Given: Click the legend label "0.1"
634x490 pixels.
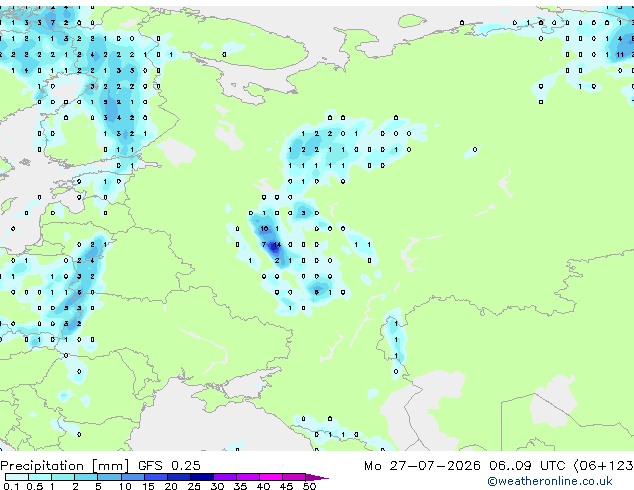Looking at the screenshot, I should 11,486.
